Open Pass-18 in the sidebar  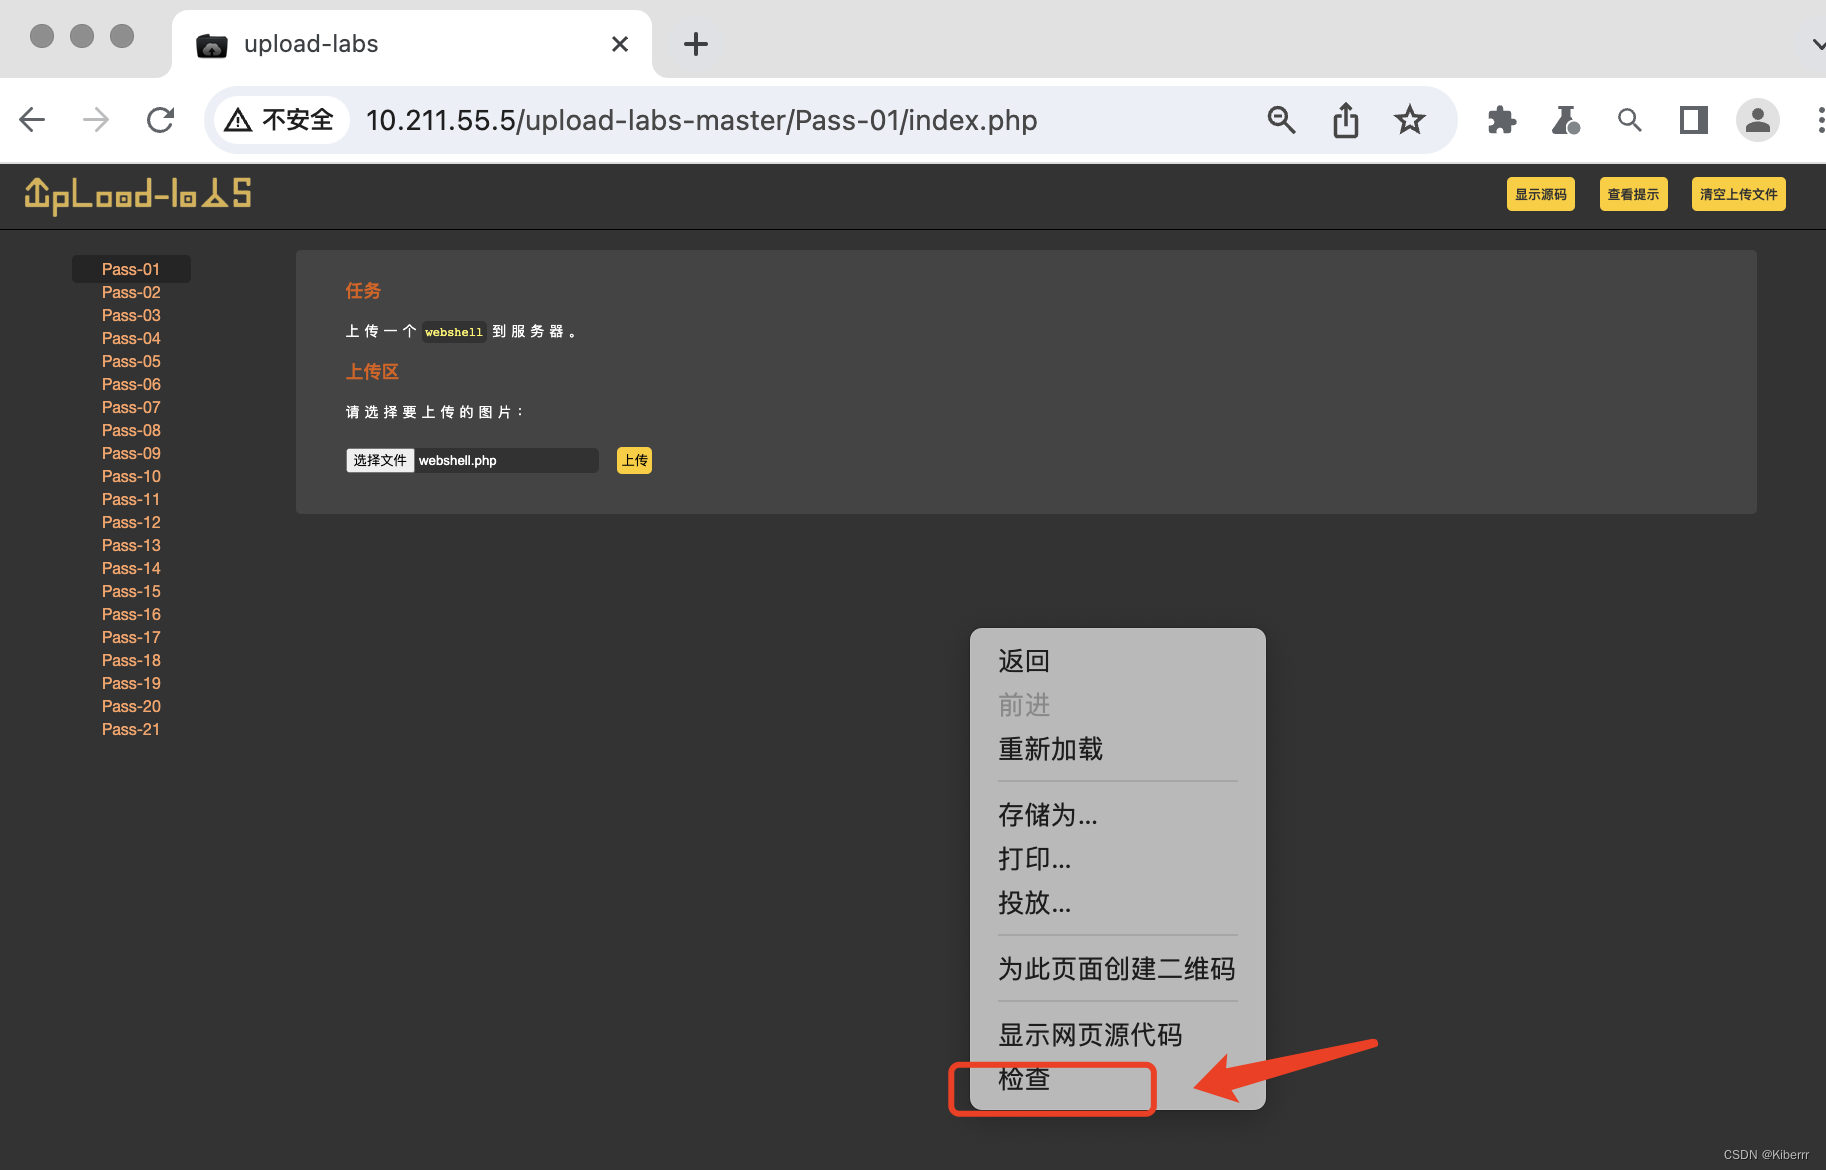pyautogui.click(x=131, y=660)
